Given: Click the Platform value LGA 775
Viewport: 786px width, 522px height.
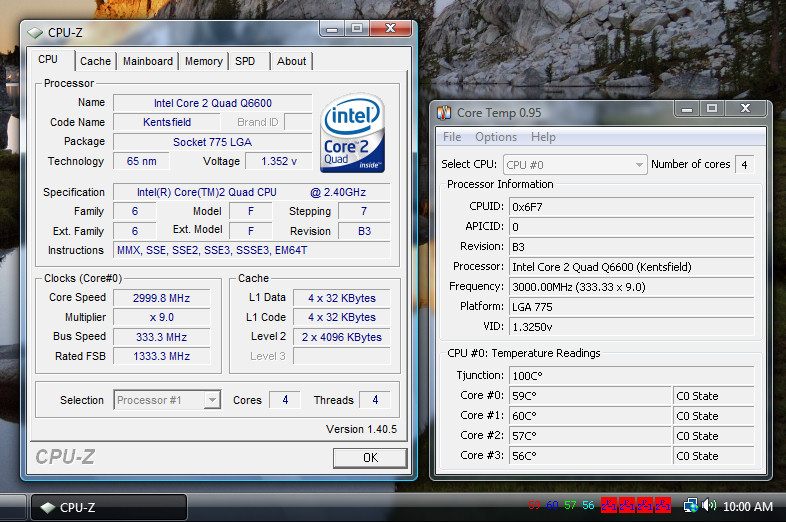Looking at the screenshot, I should (x=632, y=306).
